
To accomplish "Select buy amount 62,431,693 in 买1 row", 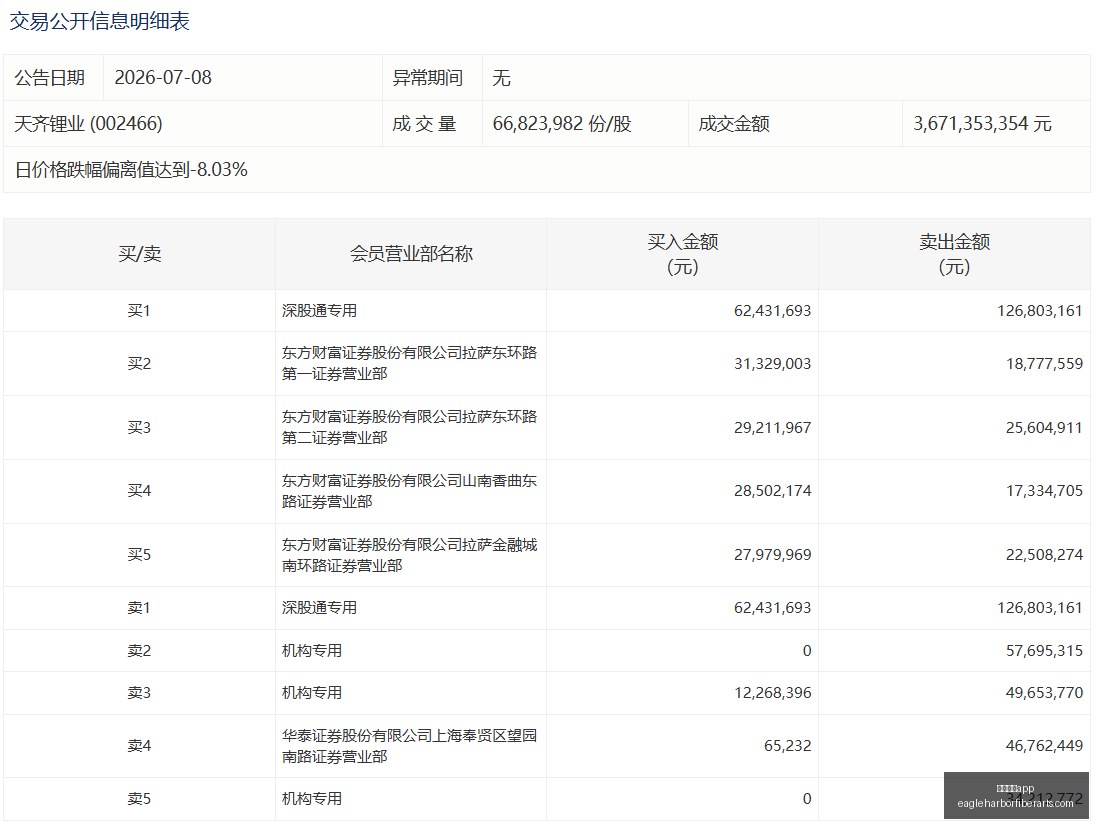I will (x=772, y=310).
